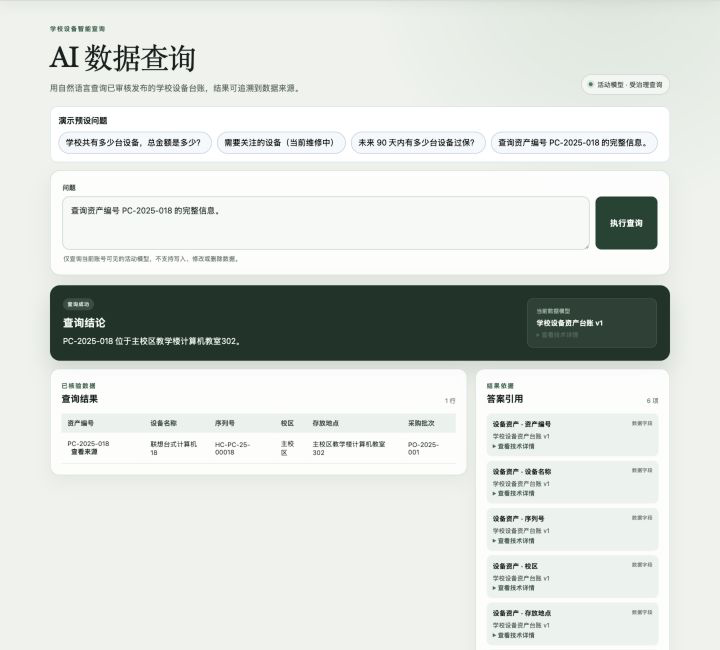Viewport: 720px width, 650px height.
Task: Click the 校区 column header
Action: coord(287,423)
